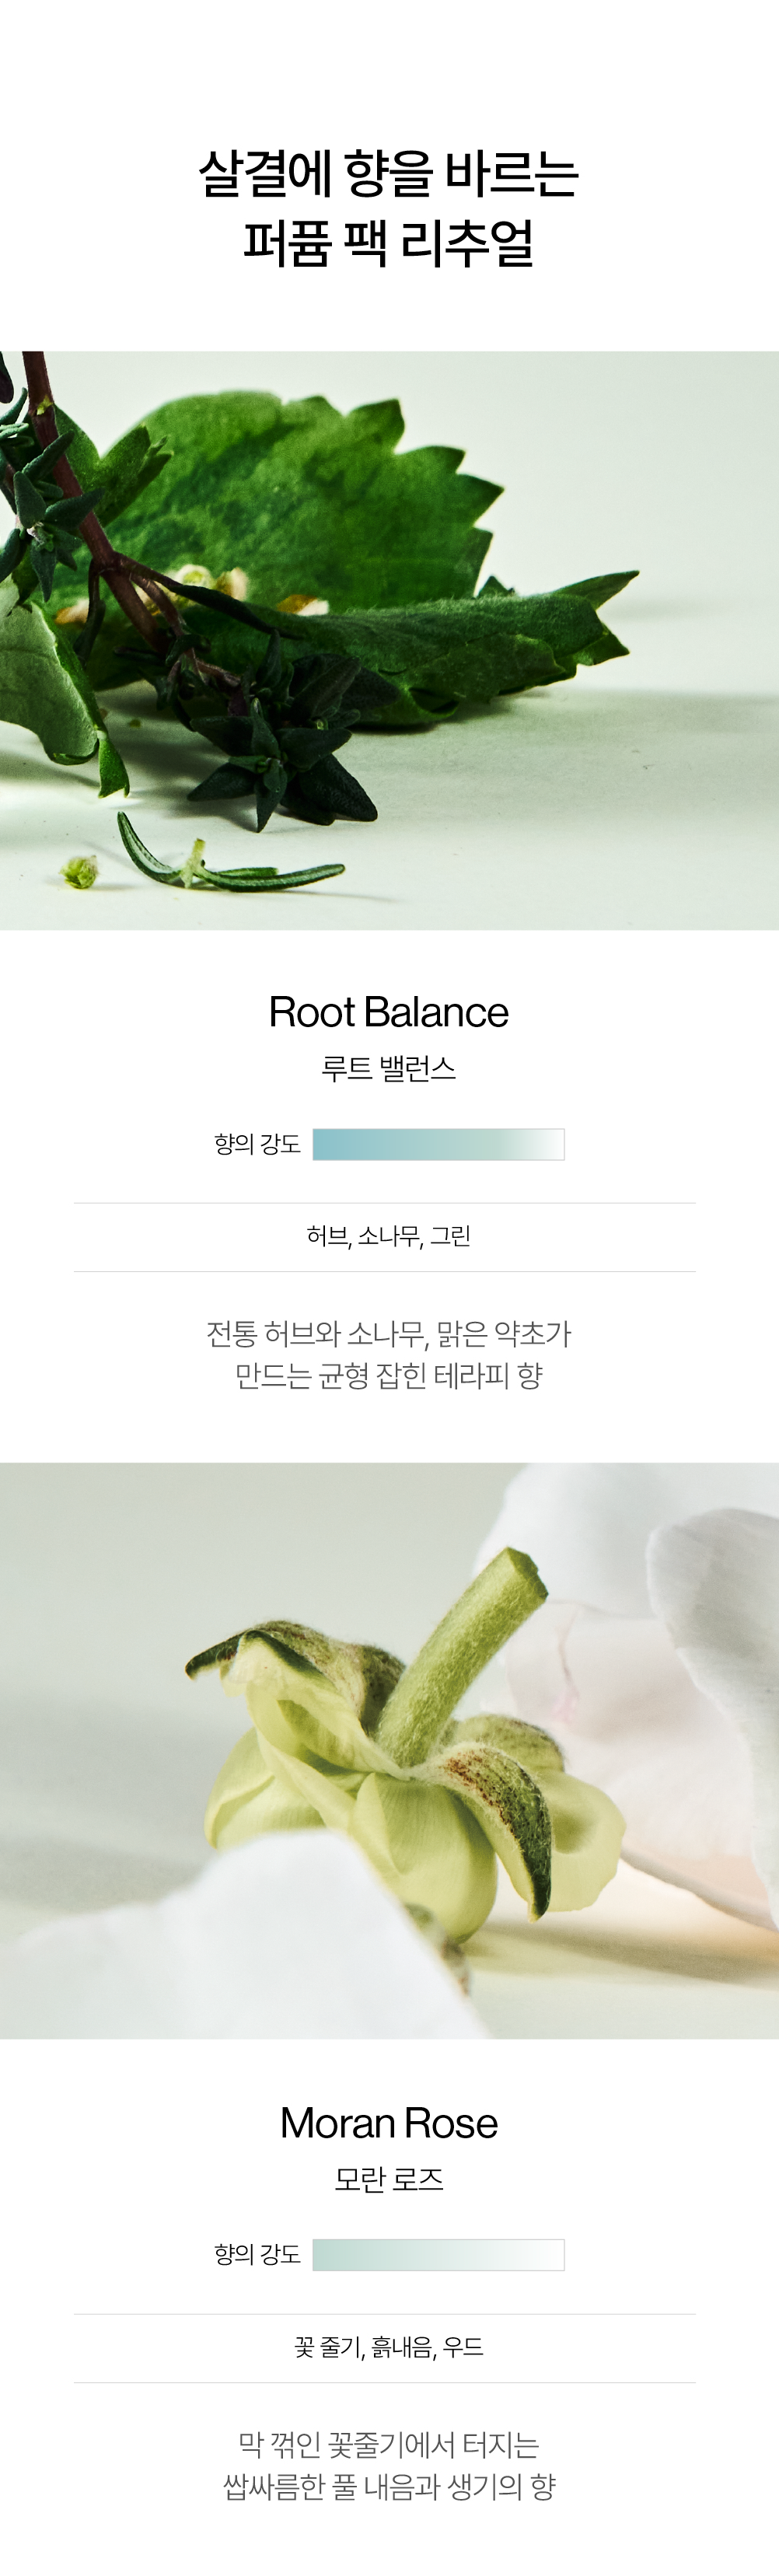Select the "허브, 소나무, 그린" notes row
The height and width of the screenshot is (2576, 779).
(x=389, y=1236)
